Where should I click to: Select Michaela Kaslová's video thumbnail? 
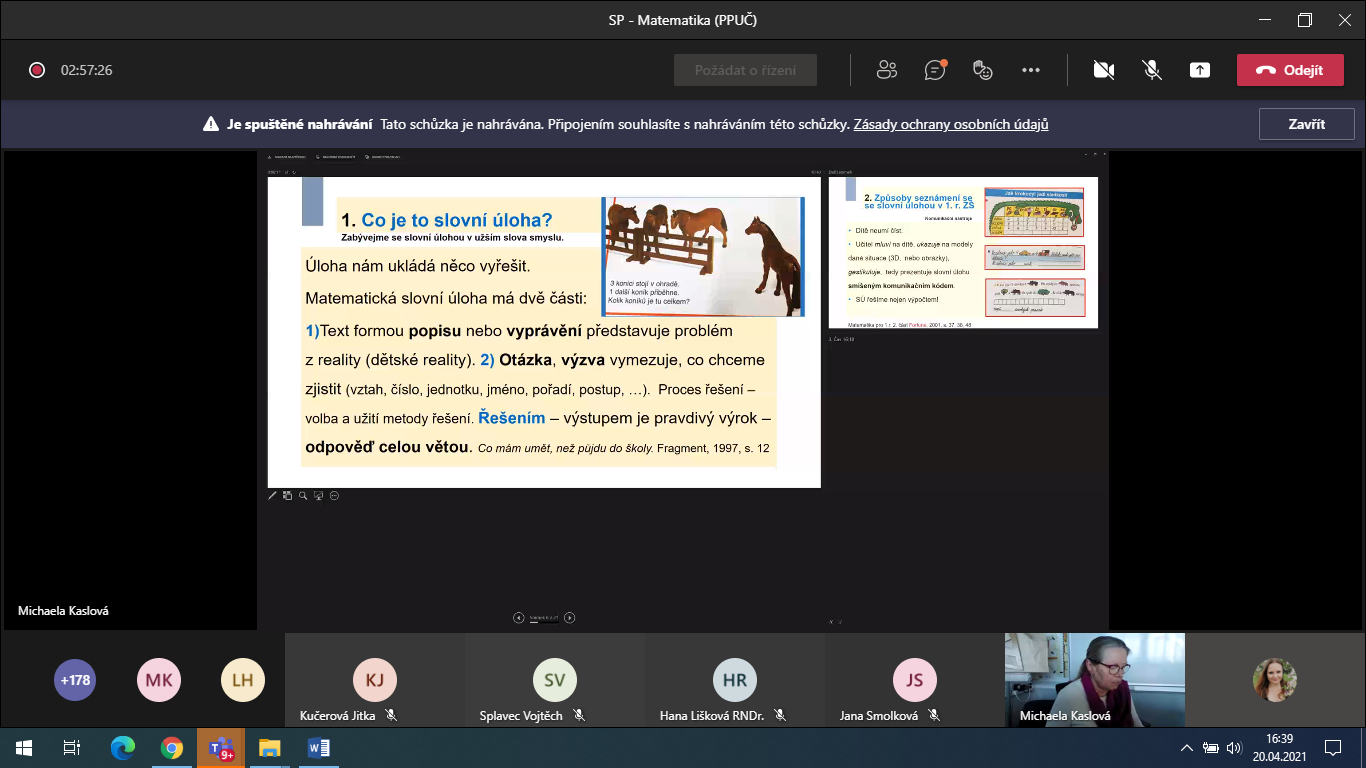(x=1094, y=678)
